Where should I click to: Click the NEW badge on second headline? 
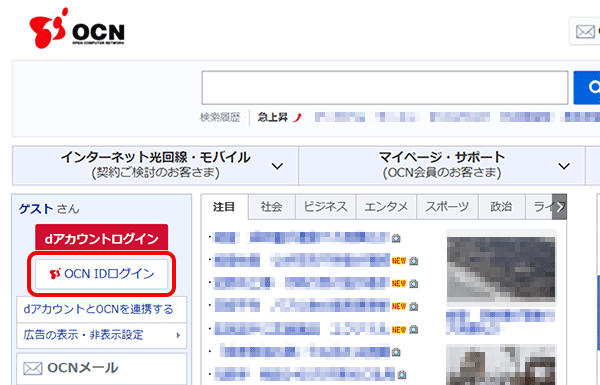pos(398,261)
